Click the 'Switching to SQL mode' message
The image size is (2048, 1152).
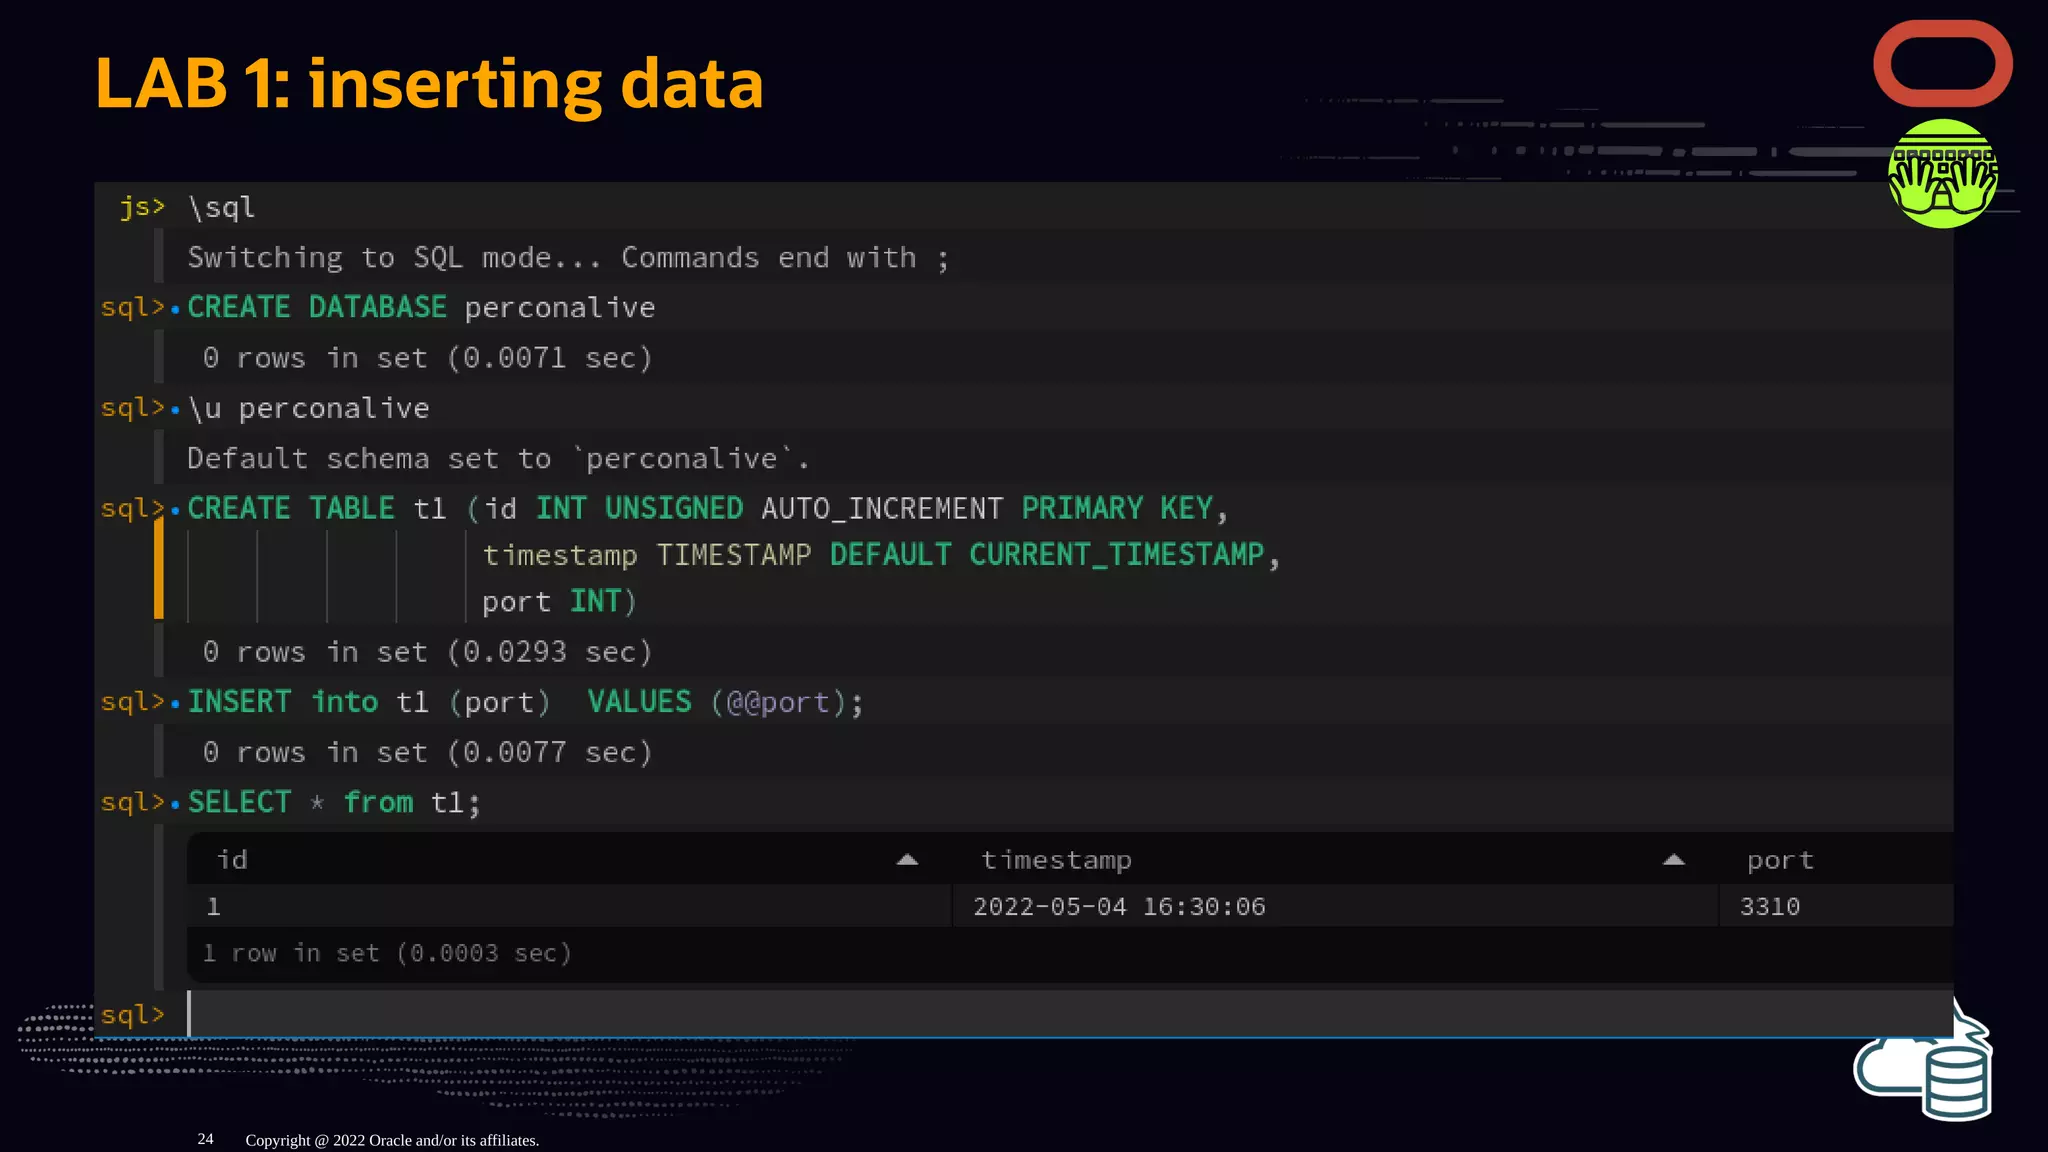coord(568,258)
